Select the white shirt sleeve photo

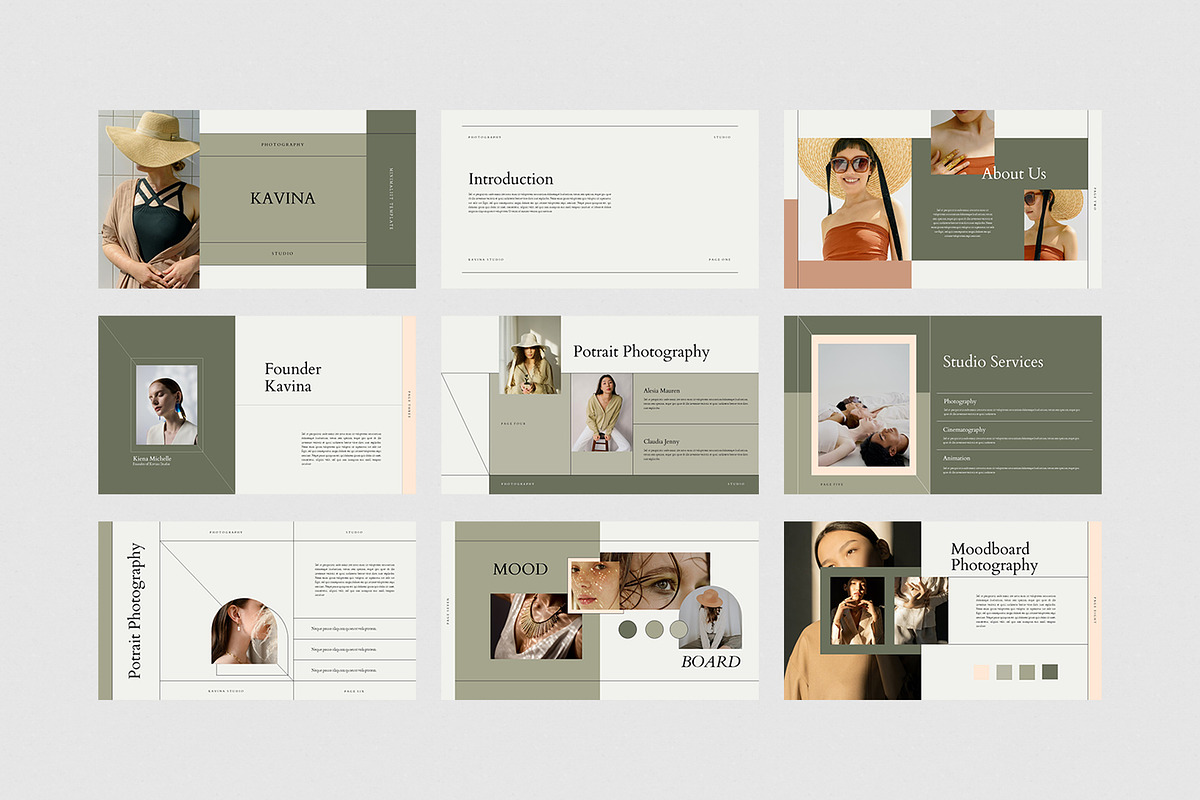(921, 610)
